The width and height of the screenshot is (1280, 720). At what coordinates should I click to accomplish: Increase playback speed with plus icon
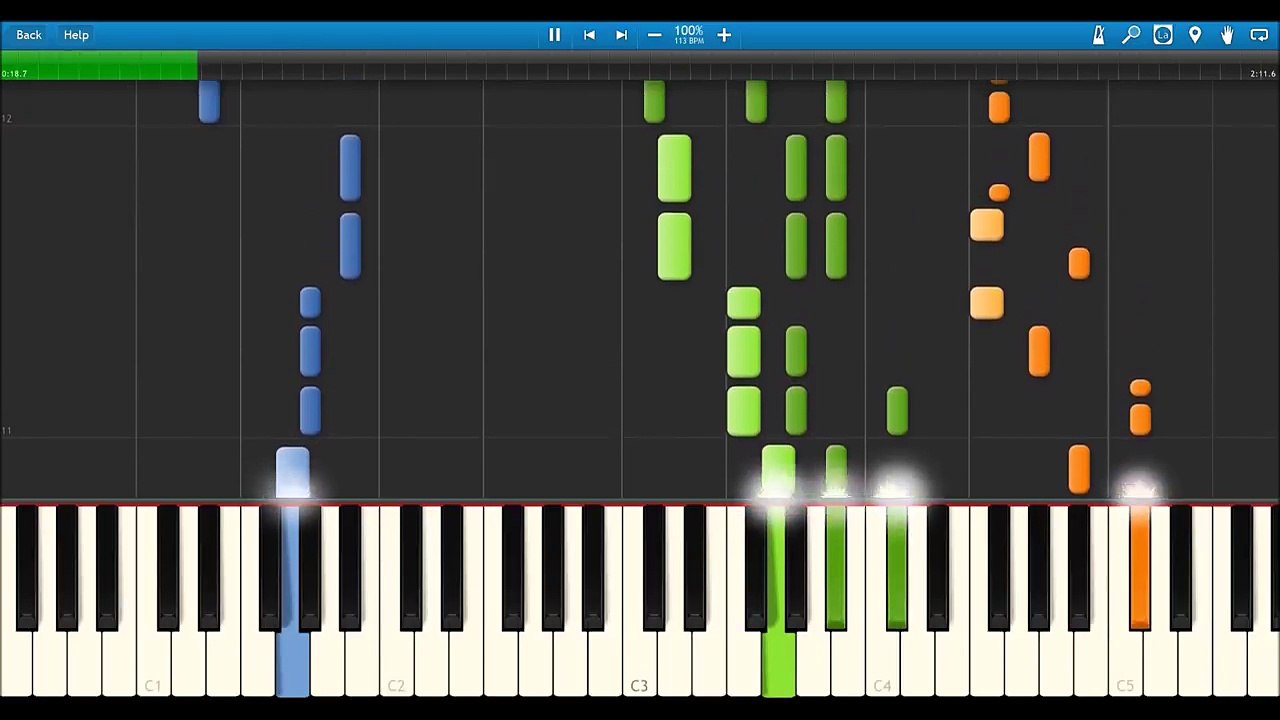click(724, 35)
